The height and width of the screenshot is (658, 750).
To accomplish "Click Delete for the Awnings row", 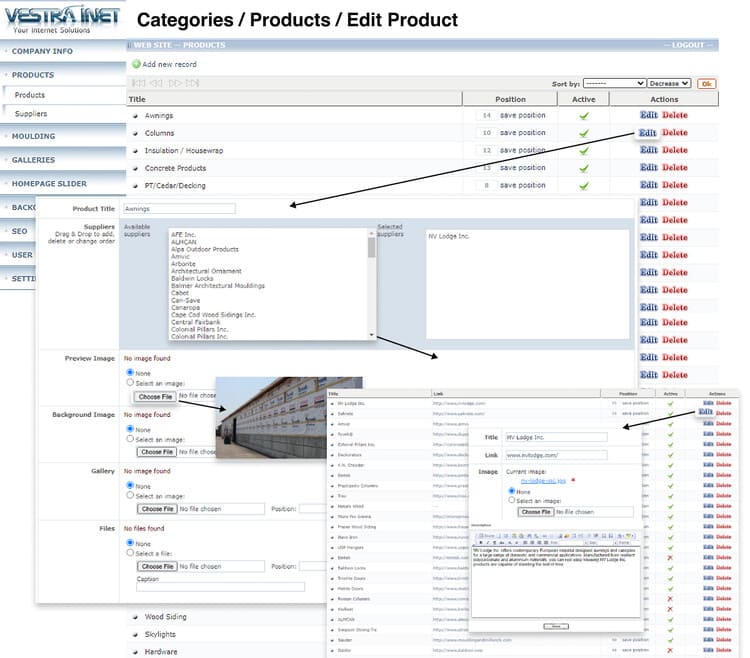I will click(675, 115).
